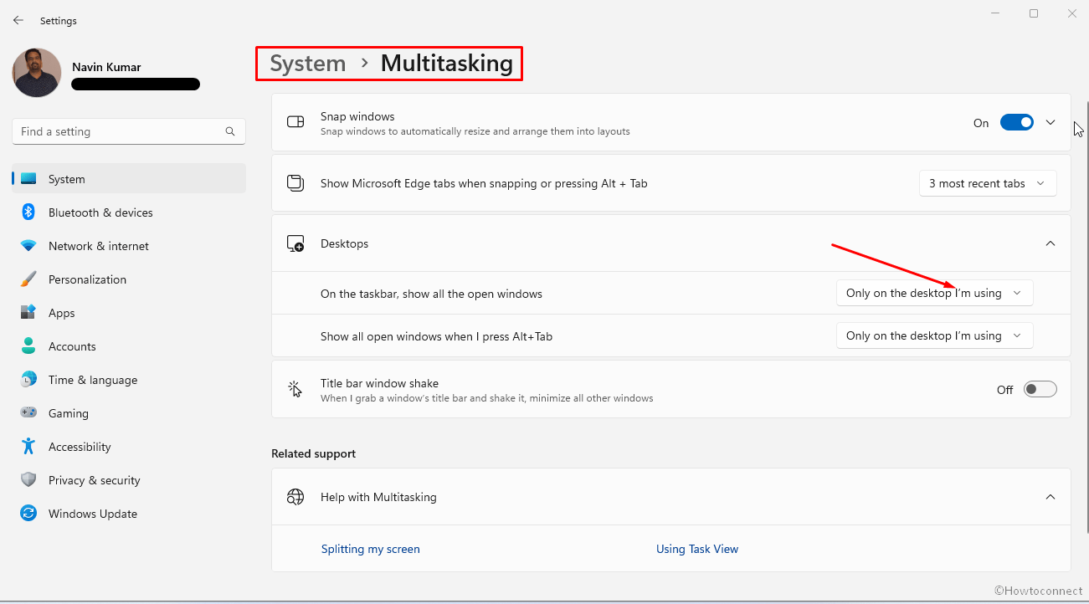This screenshot has height=604, width=1089.
Task: Click Navin Kumar account name
Action: tap(106, 67)
